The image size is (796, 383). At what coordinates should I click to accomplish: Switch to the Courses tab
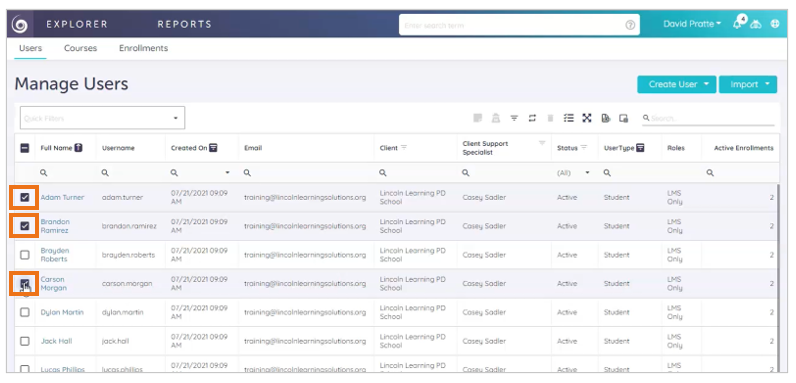80,48
